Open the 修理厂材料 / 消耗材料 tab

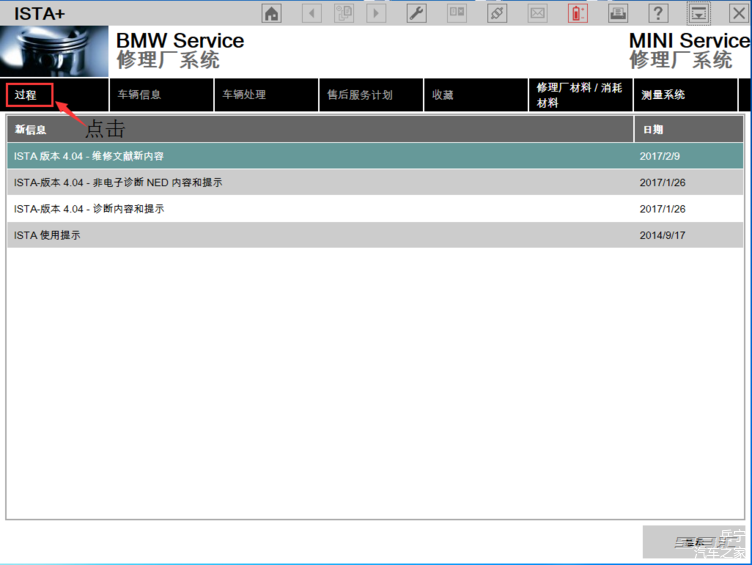point(581,95)
